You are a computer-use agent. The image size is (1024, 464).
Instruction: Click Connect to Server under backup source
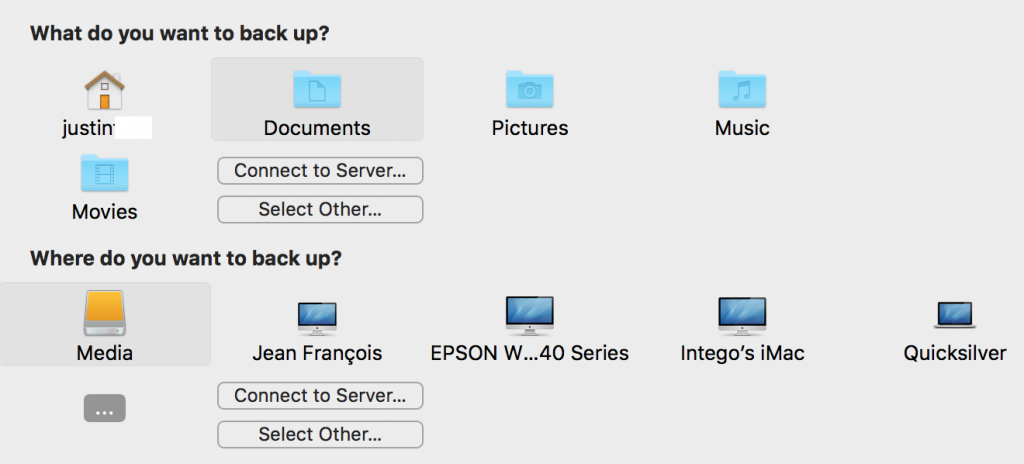click(x=320, y=171)
